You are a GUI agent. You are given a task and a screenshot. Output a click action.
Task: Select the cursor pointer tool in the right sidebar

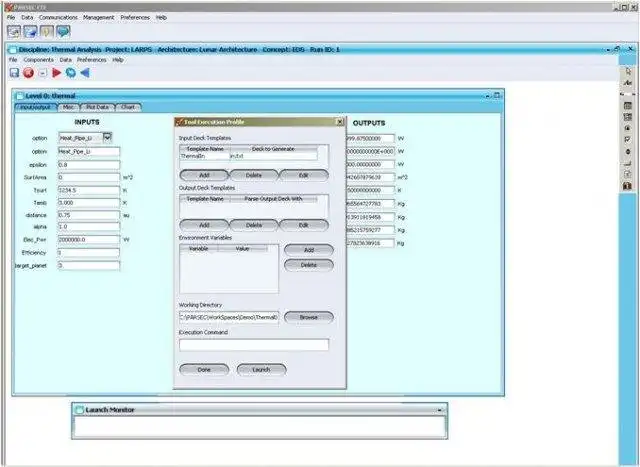[x=628, y=71]
